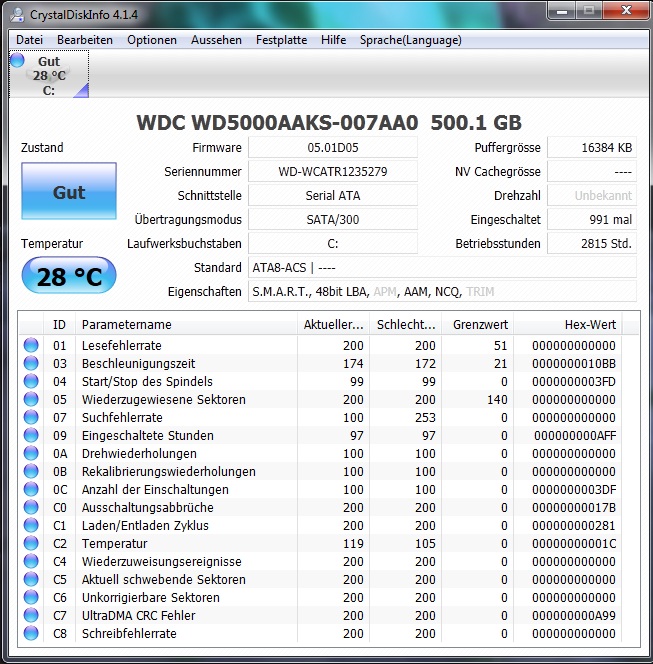Click the Parametername column header
This screenshot has height=664, width=653.
[186, 324]
